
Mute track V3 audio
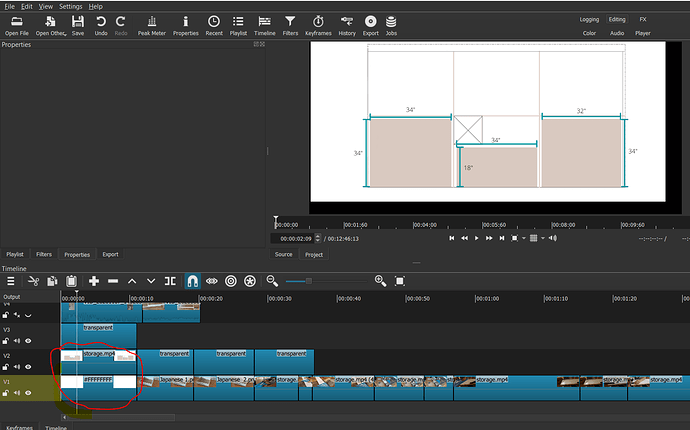click(17, 341)
